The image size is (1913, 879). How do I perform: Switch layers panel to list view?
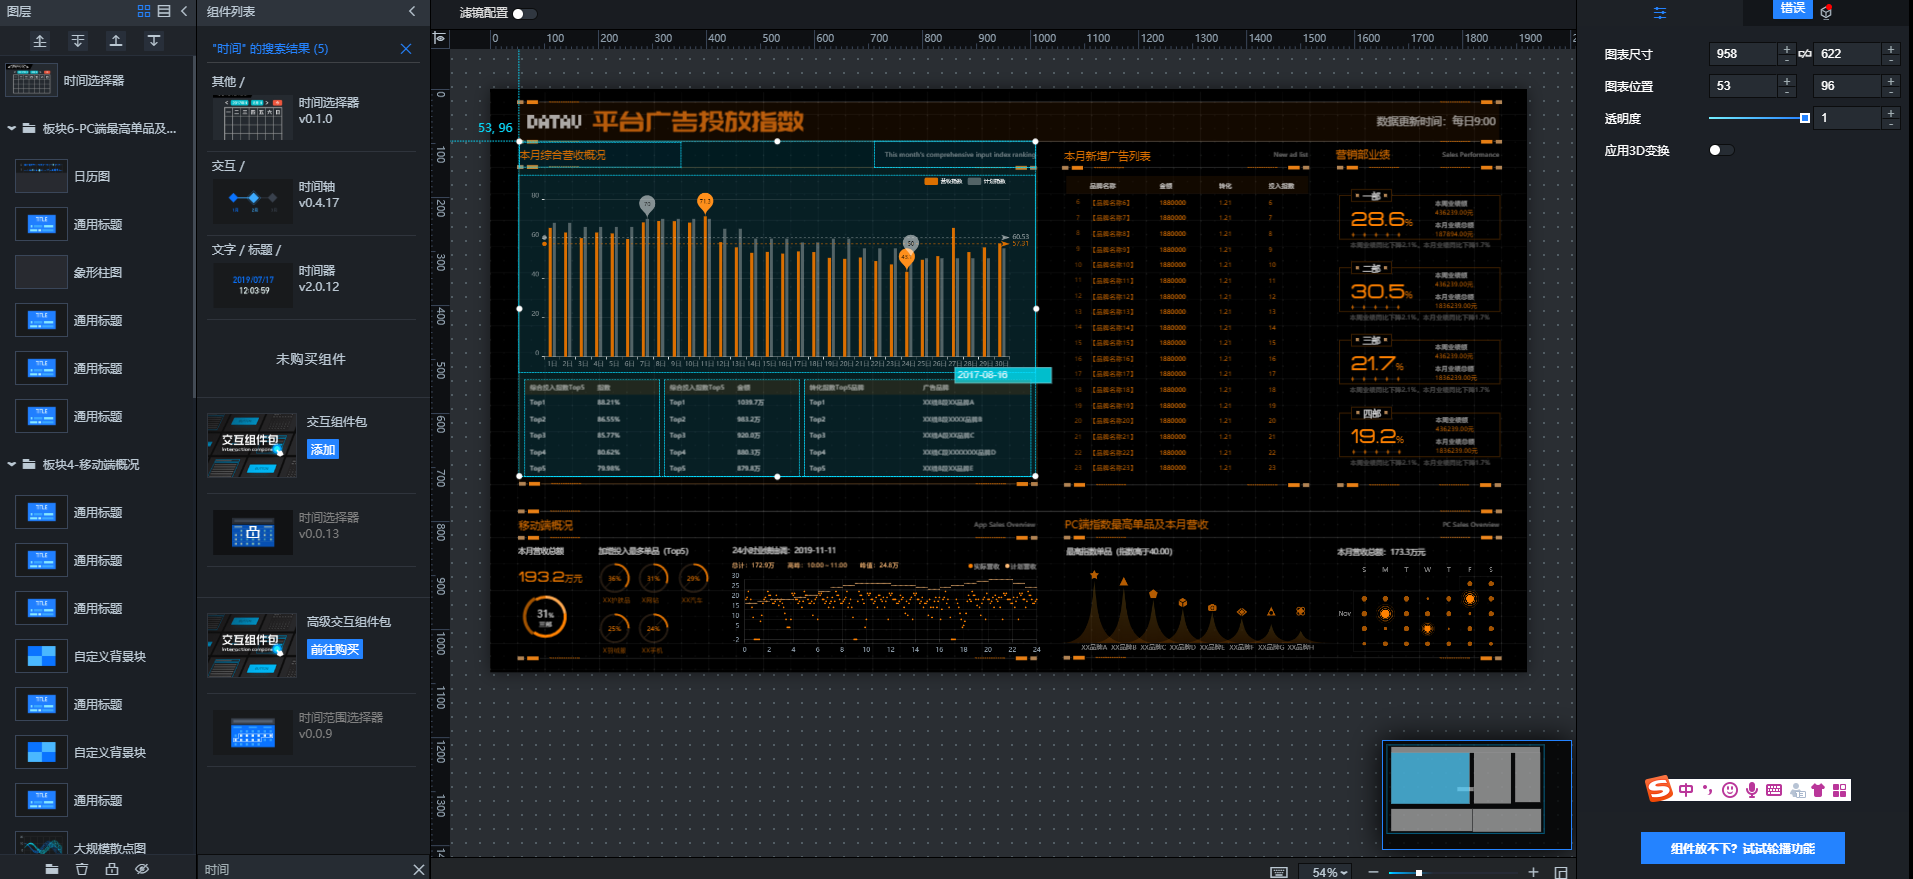(x=164, y=11)
